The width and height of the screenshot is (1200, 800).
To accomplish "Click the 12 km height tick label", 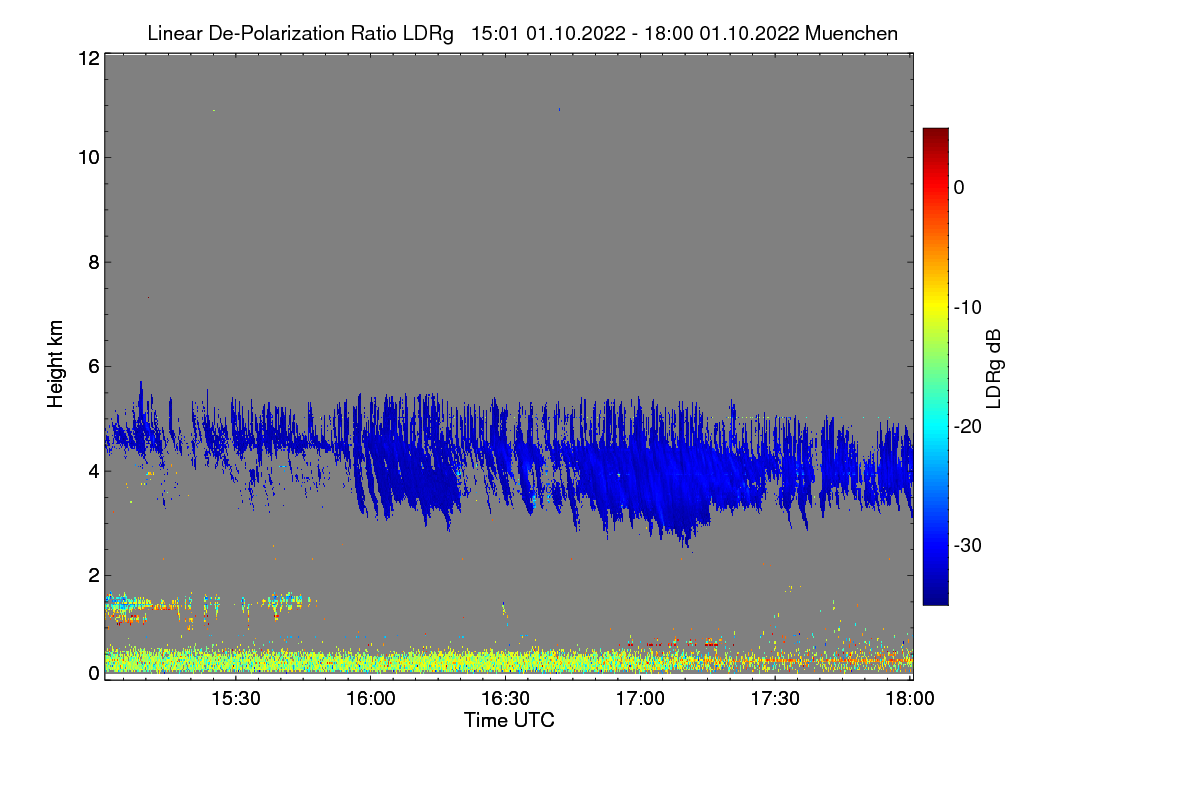I will [x=87, y=58].
